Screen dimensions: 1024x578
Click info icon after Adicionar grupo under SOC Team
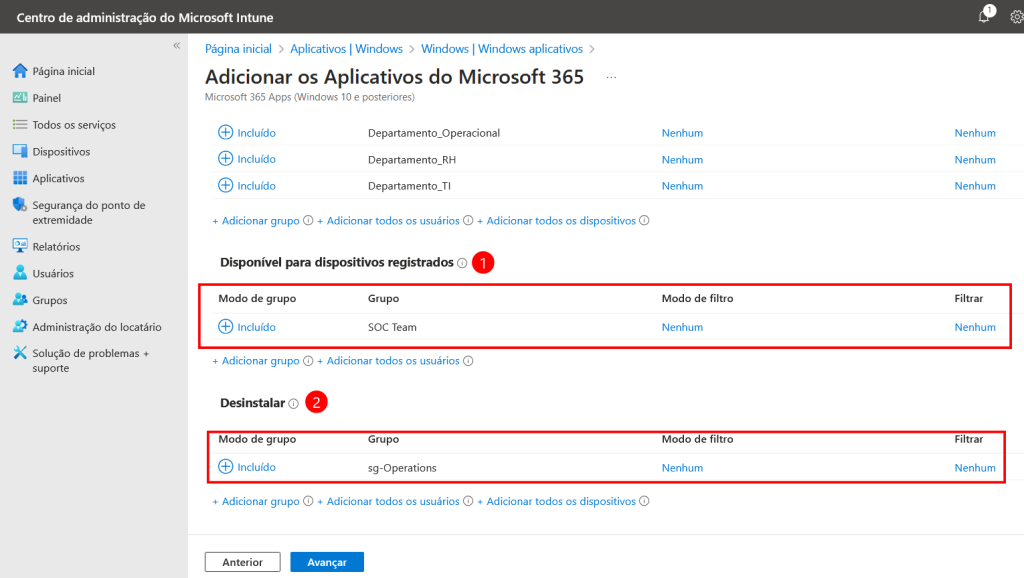pyautogui.click(x=308, y=361)
